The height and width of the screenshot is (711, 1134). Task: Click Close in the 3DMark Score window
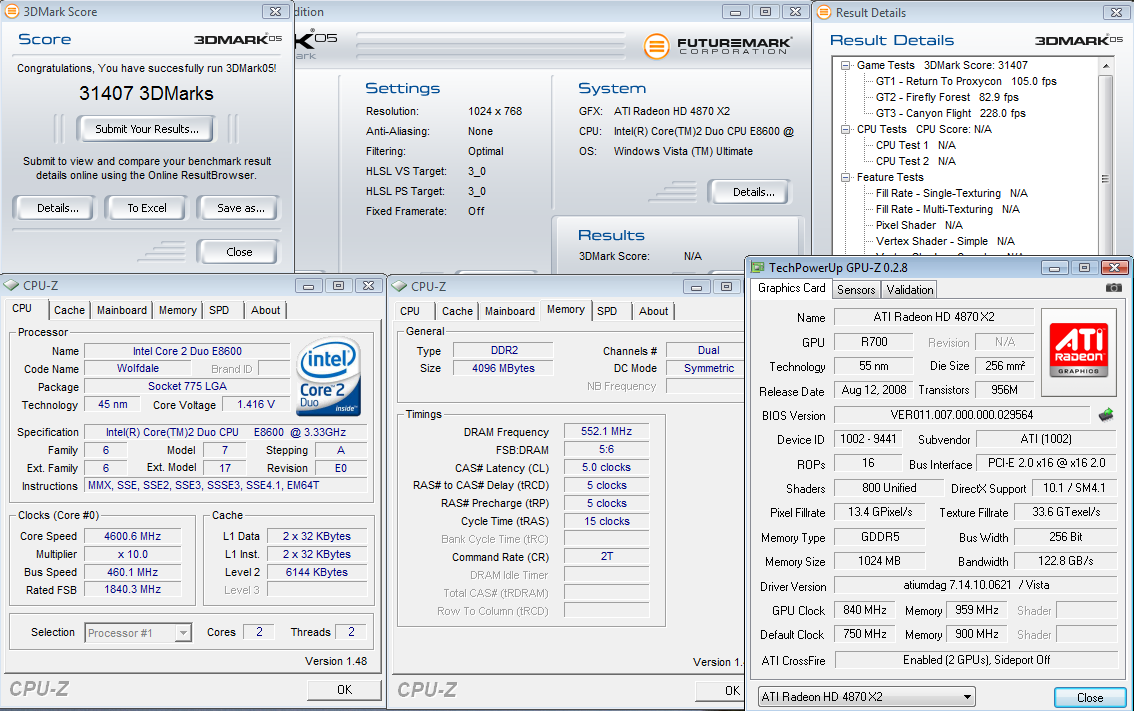click(x=239, y=252)
